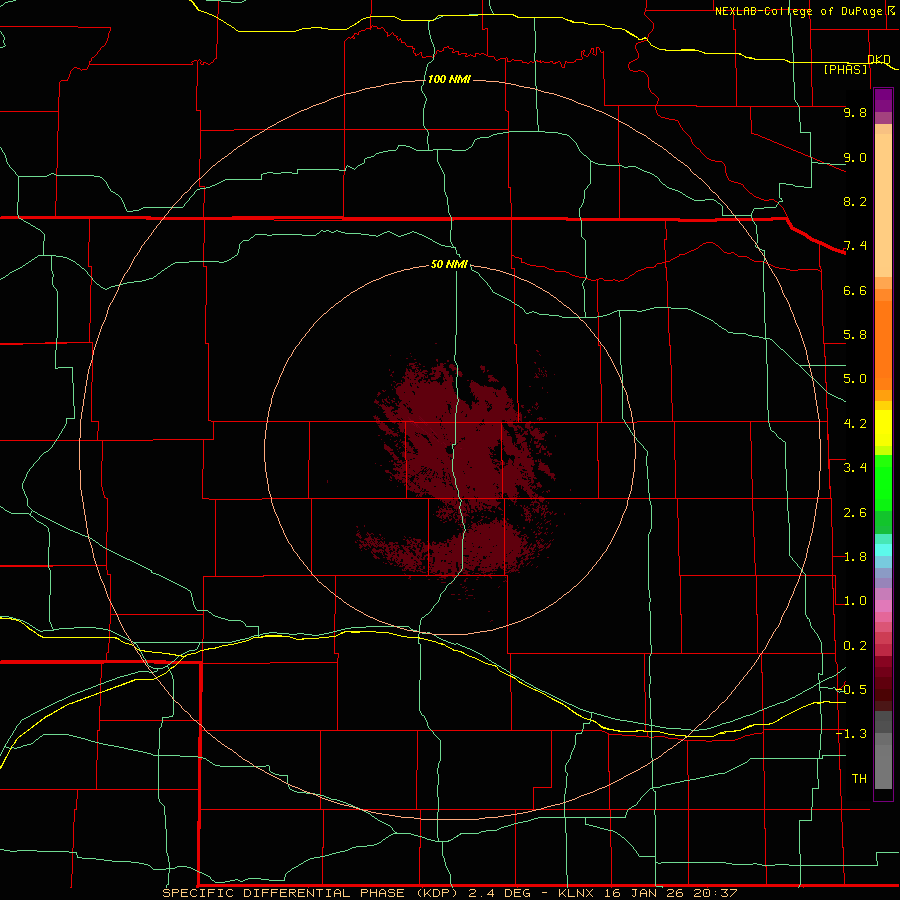
Task: Click the 8.2 value on the color scale
Action: 855,201
